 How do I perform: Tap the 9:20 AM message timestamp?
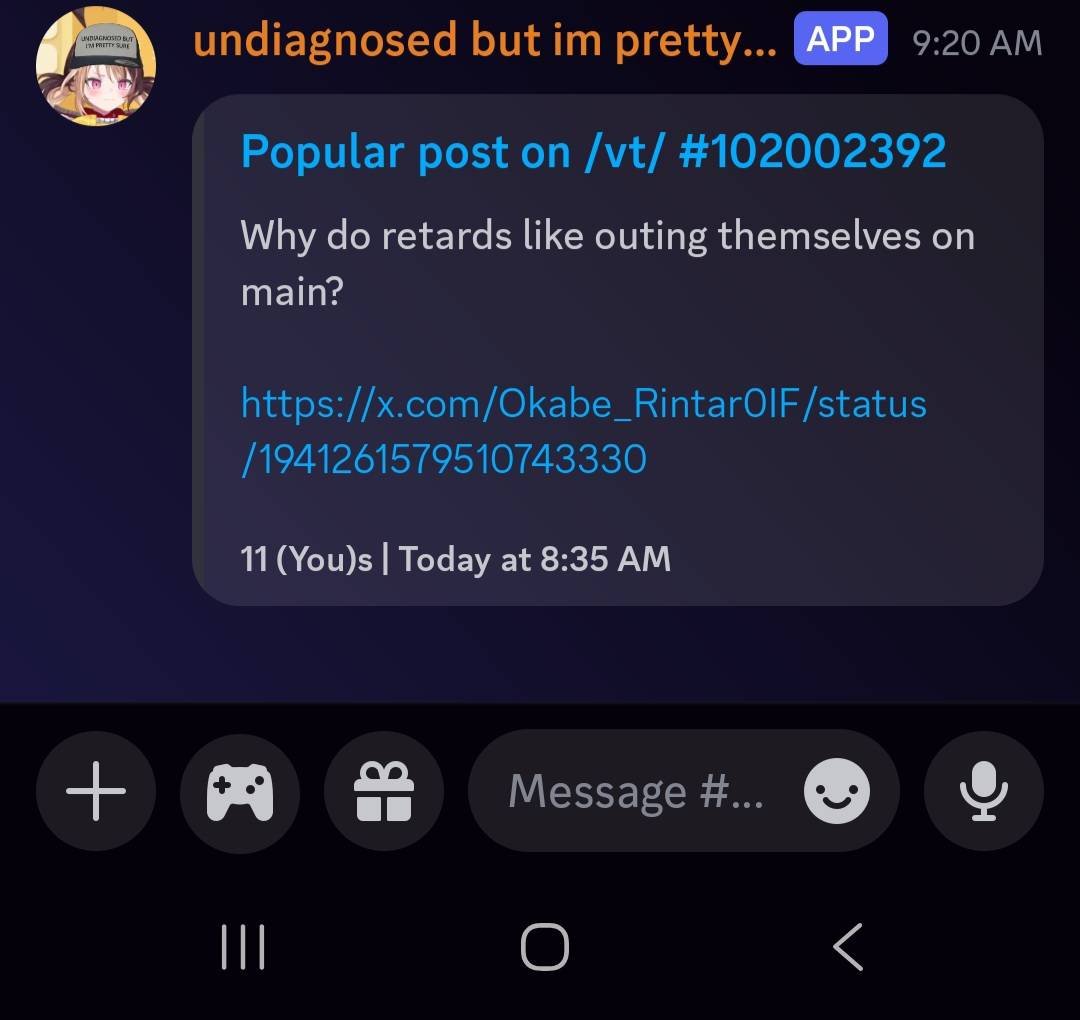click(977, 43)
